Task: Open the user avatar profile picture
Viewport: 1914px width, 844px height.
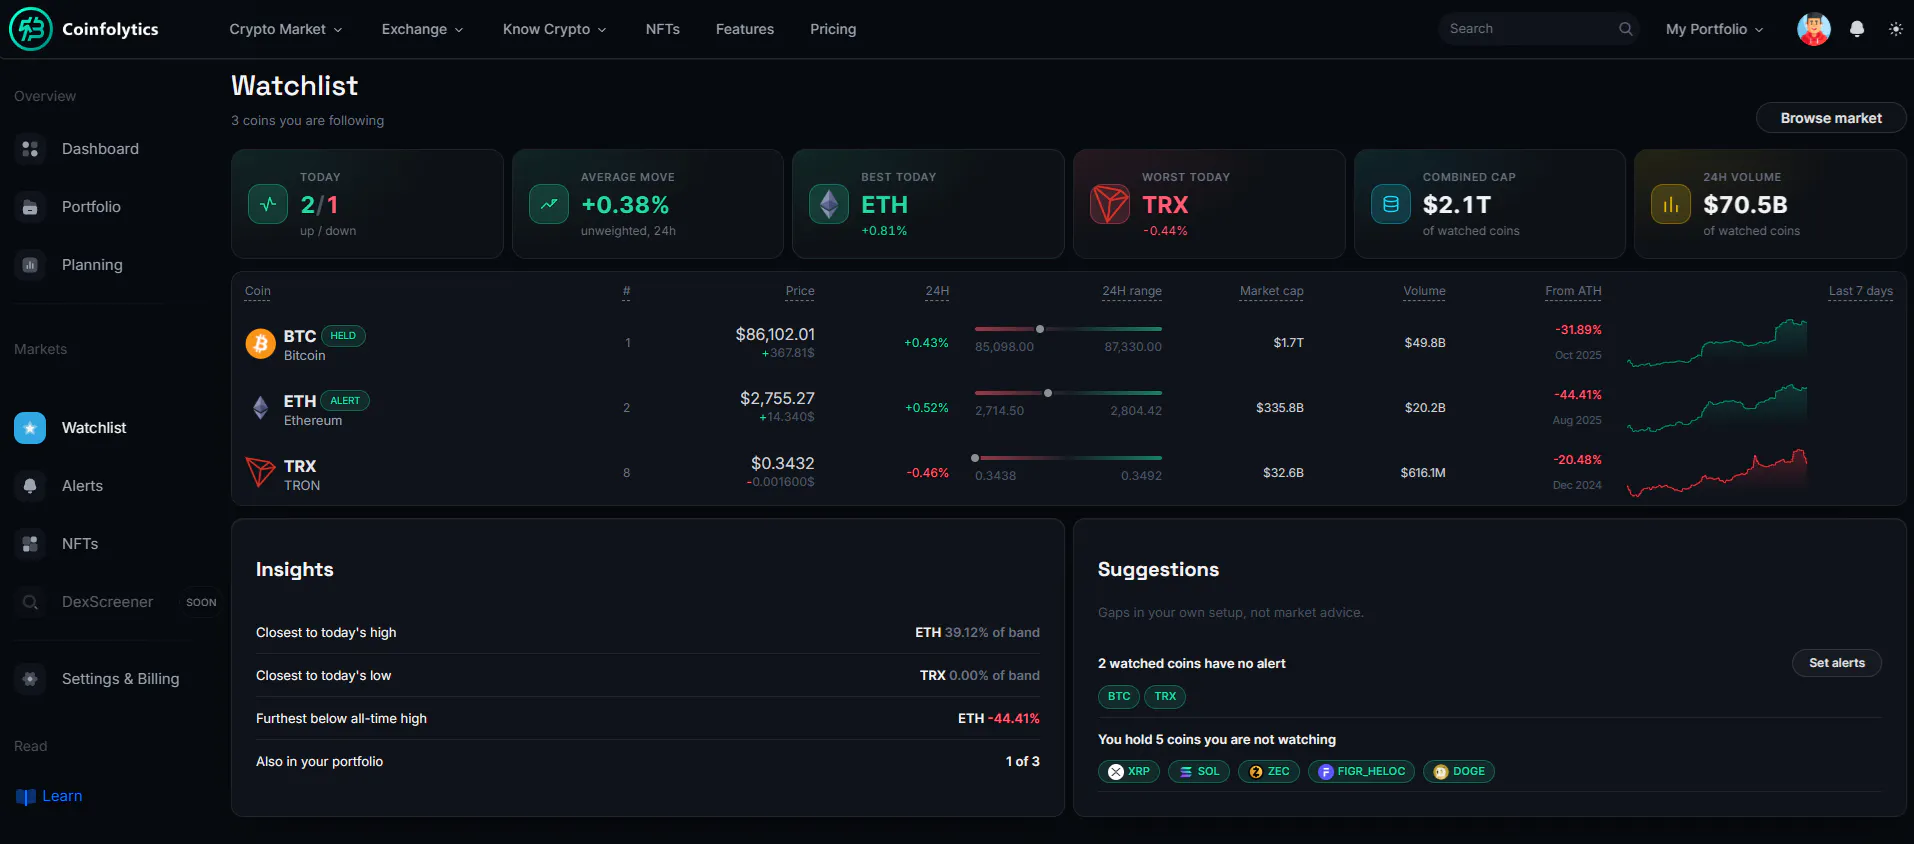Action: click(x=1813, y=29)
